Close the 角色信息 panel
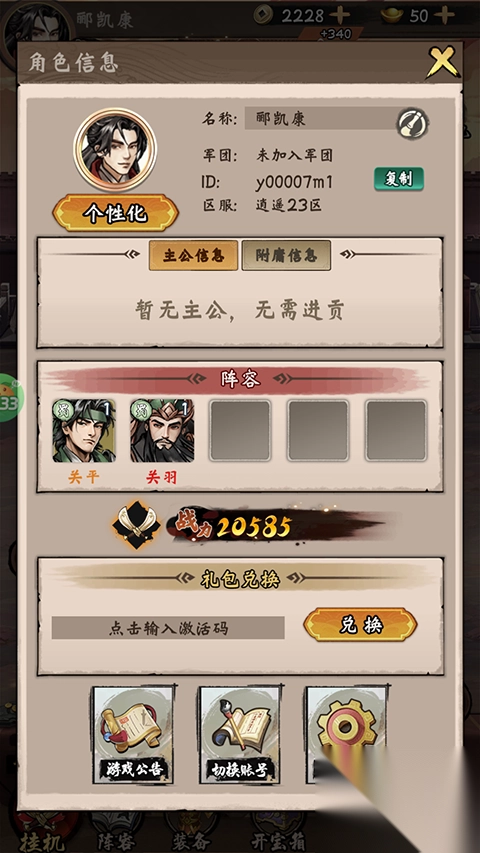This screenshot has height=853, width=480. [x=442, y=61]
